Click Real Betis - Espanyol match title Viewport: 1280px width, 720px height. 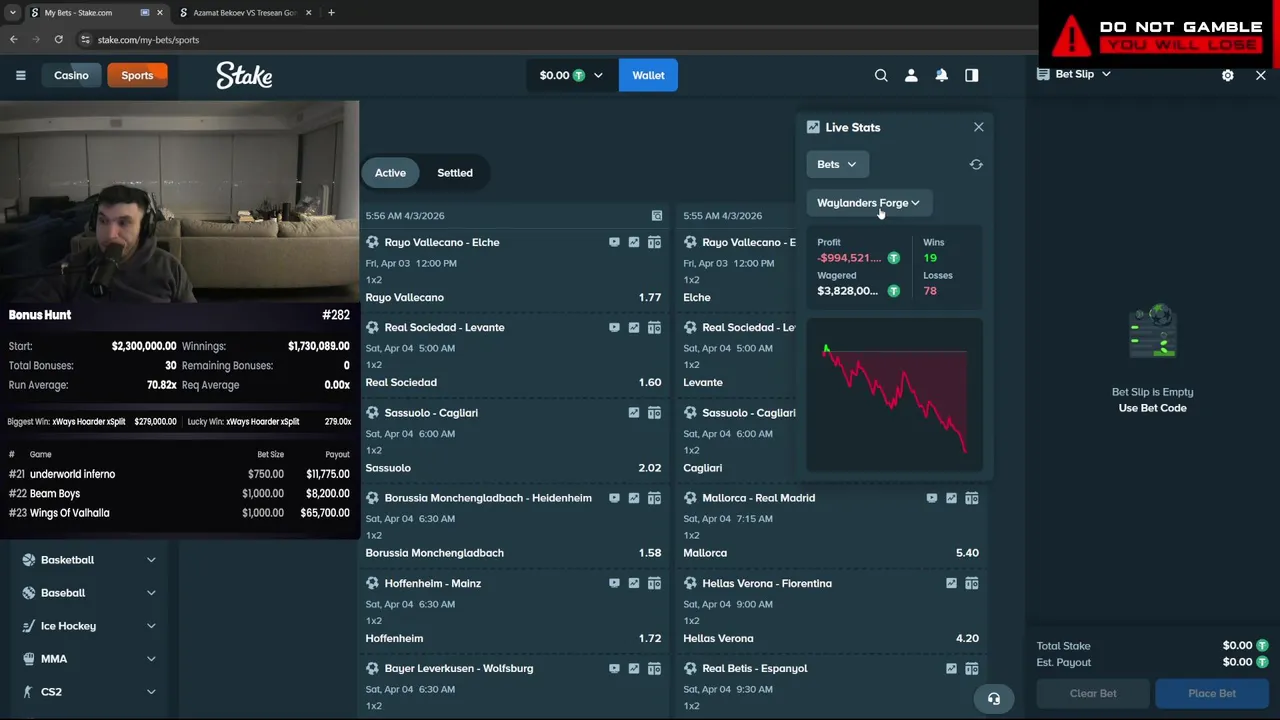(755, 668)
